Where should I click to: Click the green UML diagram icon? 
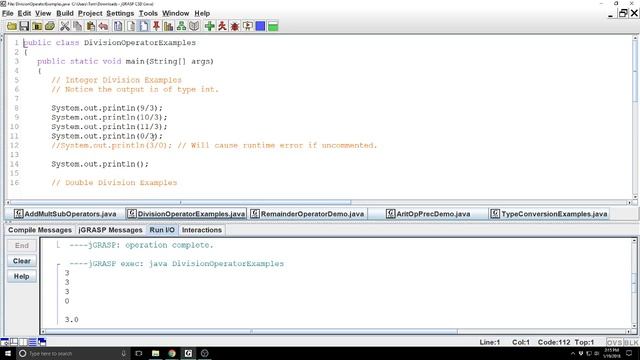pos(182,27)
